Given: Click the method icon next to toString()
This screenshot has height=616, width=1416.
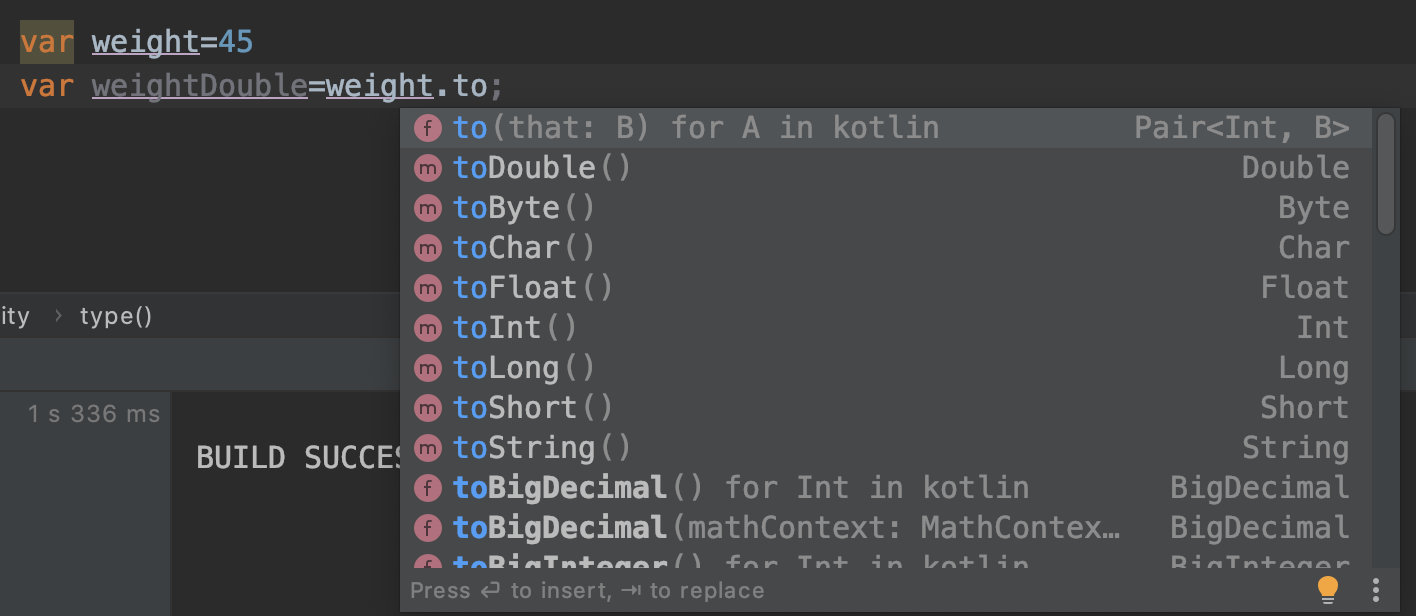Looking at the screenshot, I should point(428,448).
